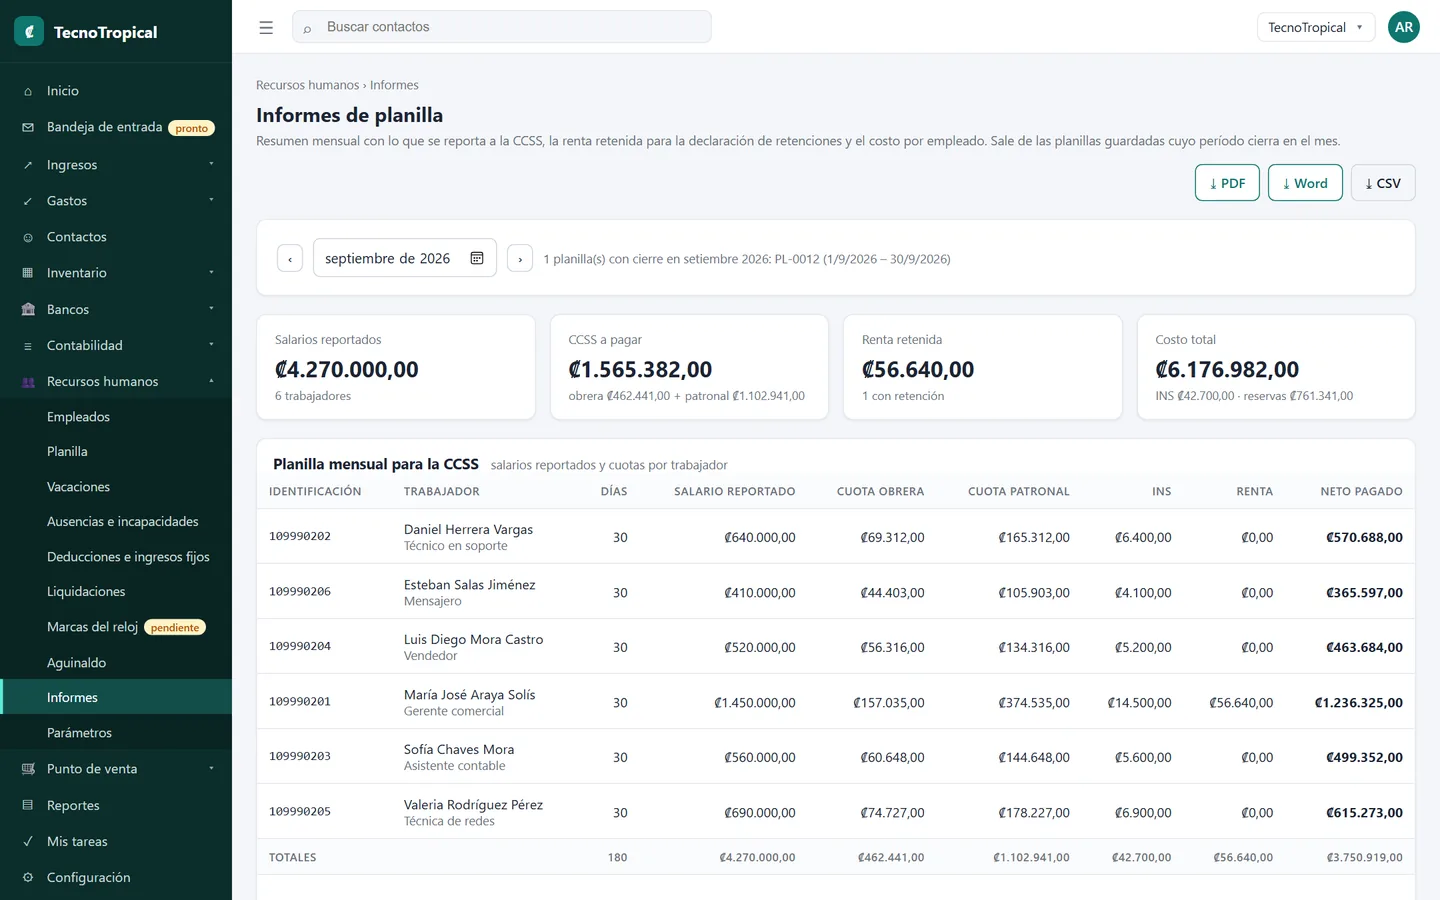Expand the Punto de venta submenu arrow
1440x900 pixels.
coord(211,768)
